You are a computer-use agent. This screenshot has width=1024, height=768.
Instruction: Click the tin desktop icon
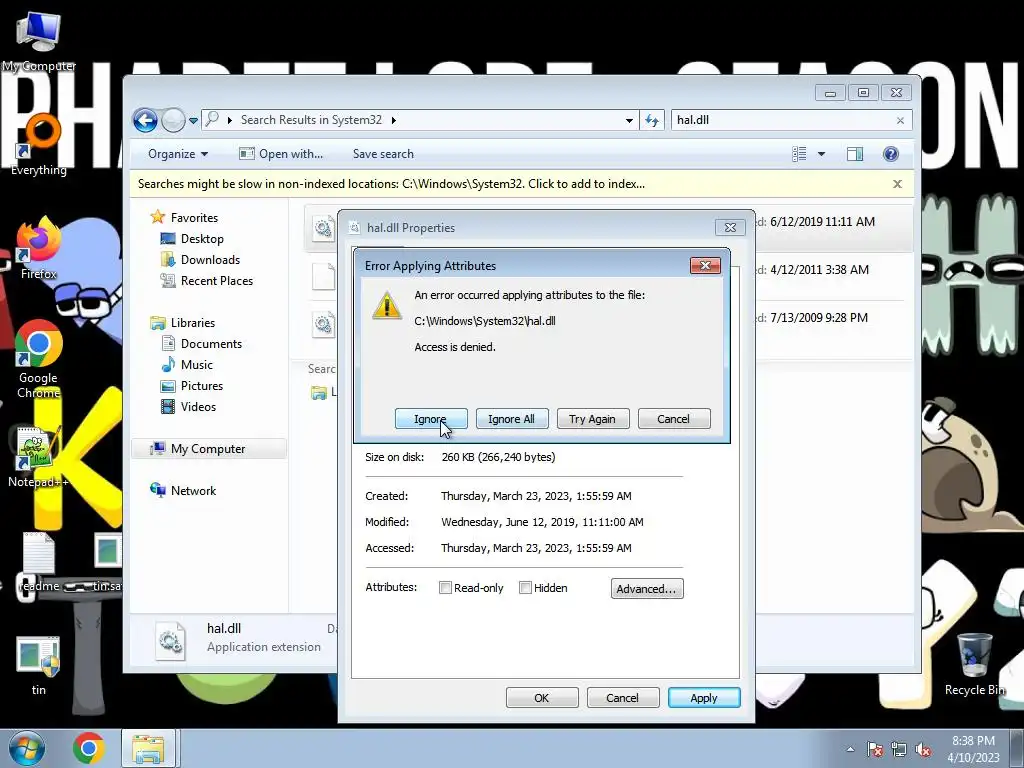pos(39,666)
